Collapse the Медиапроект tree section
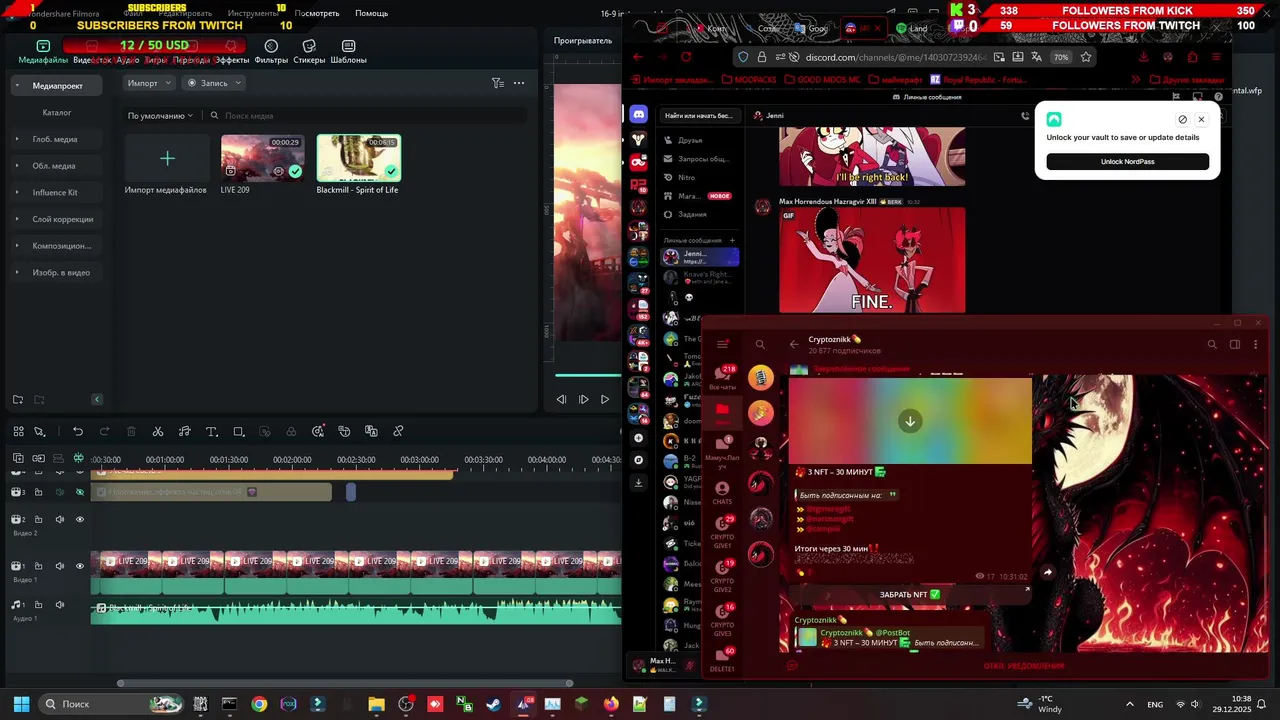The height and width of the screenshot is (720, 1280). click(17, 86)
